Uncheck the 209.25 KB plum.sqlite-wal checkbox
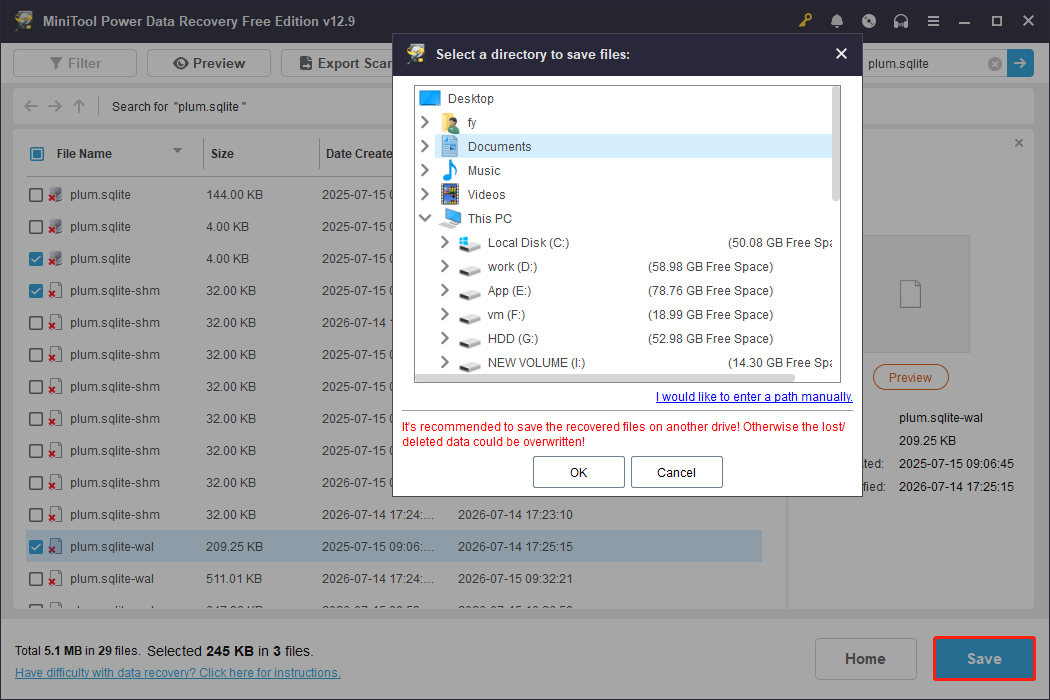This screenshot has width=1050, height=700. coord(36,547)
